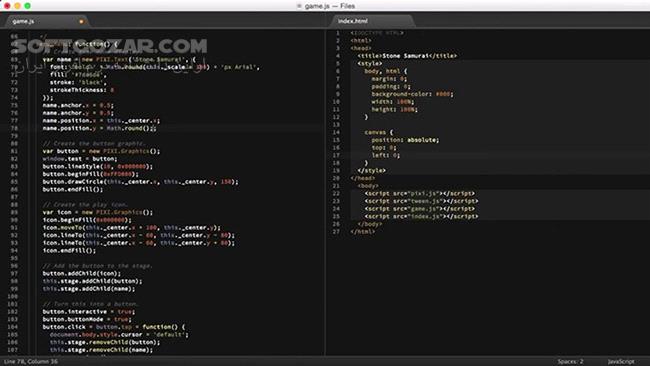Click the 'button.drawCircle(' line
Image resolution: width=650 pixels, height=366 pixels.
(141, 182)
